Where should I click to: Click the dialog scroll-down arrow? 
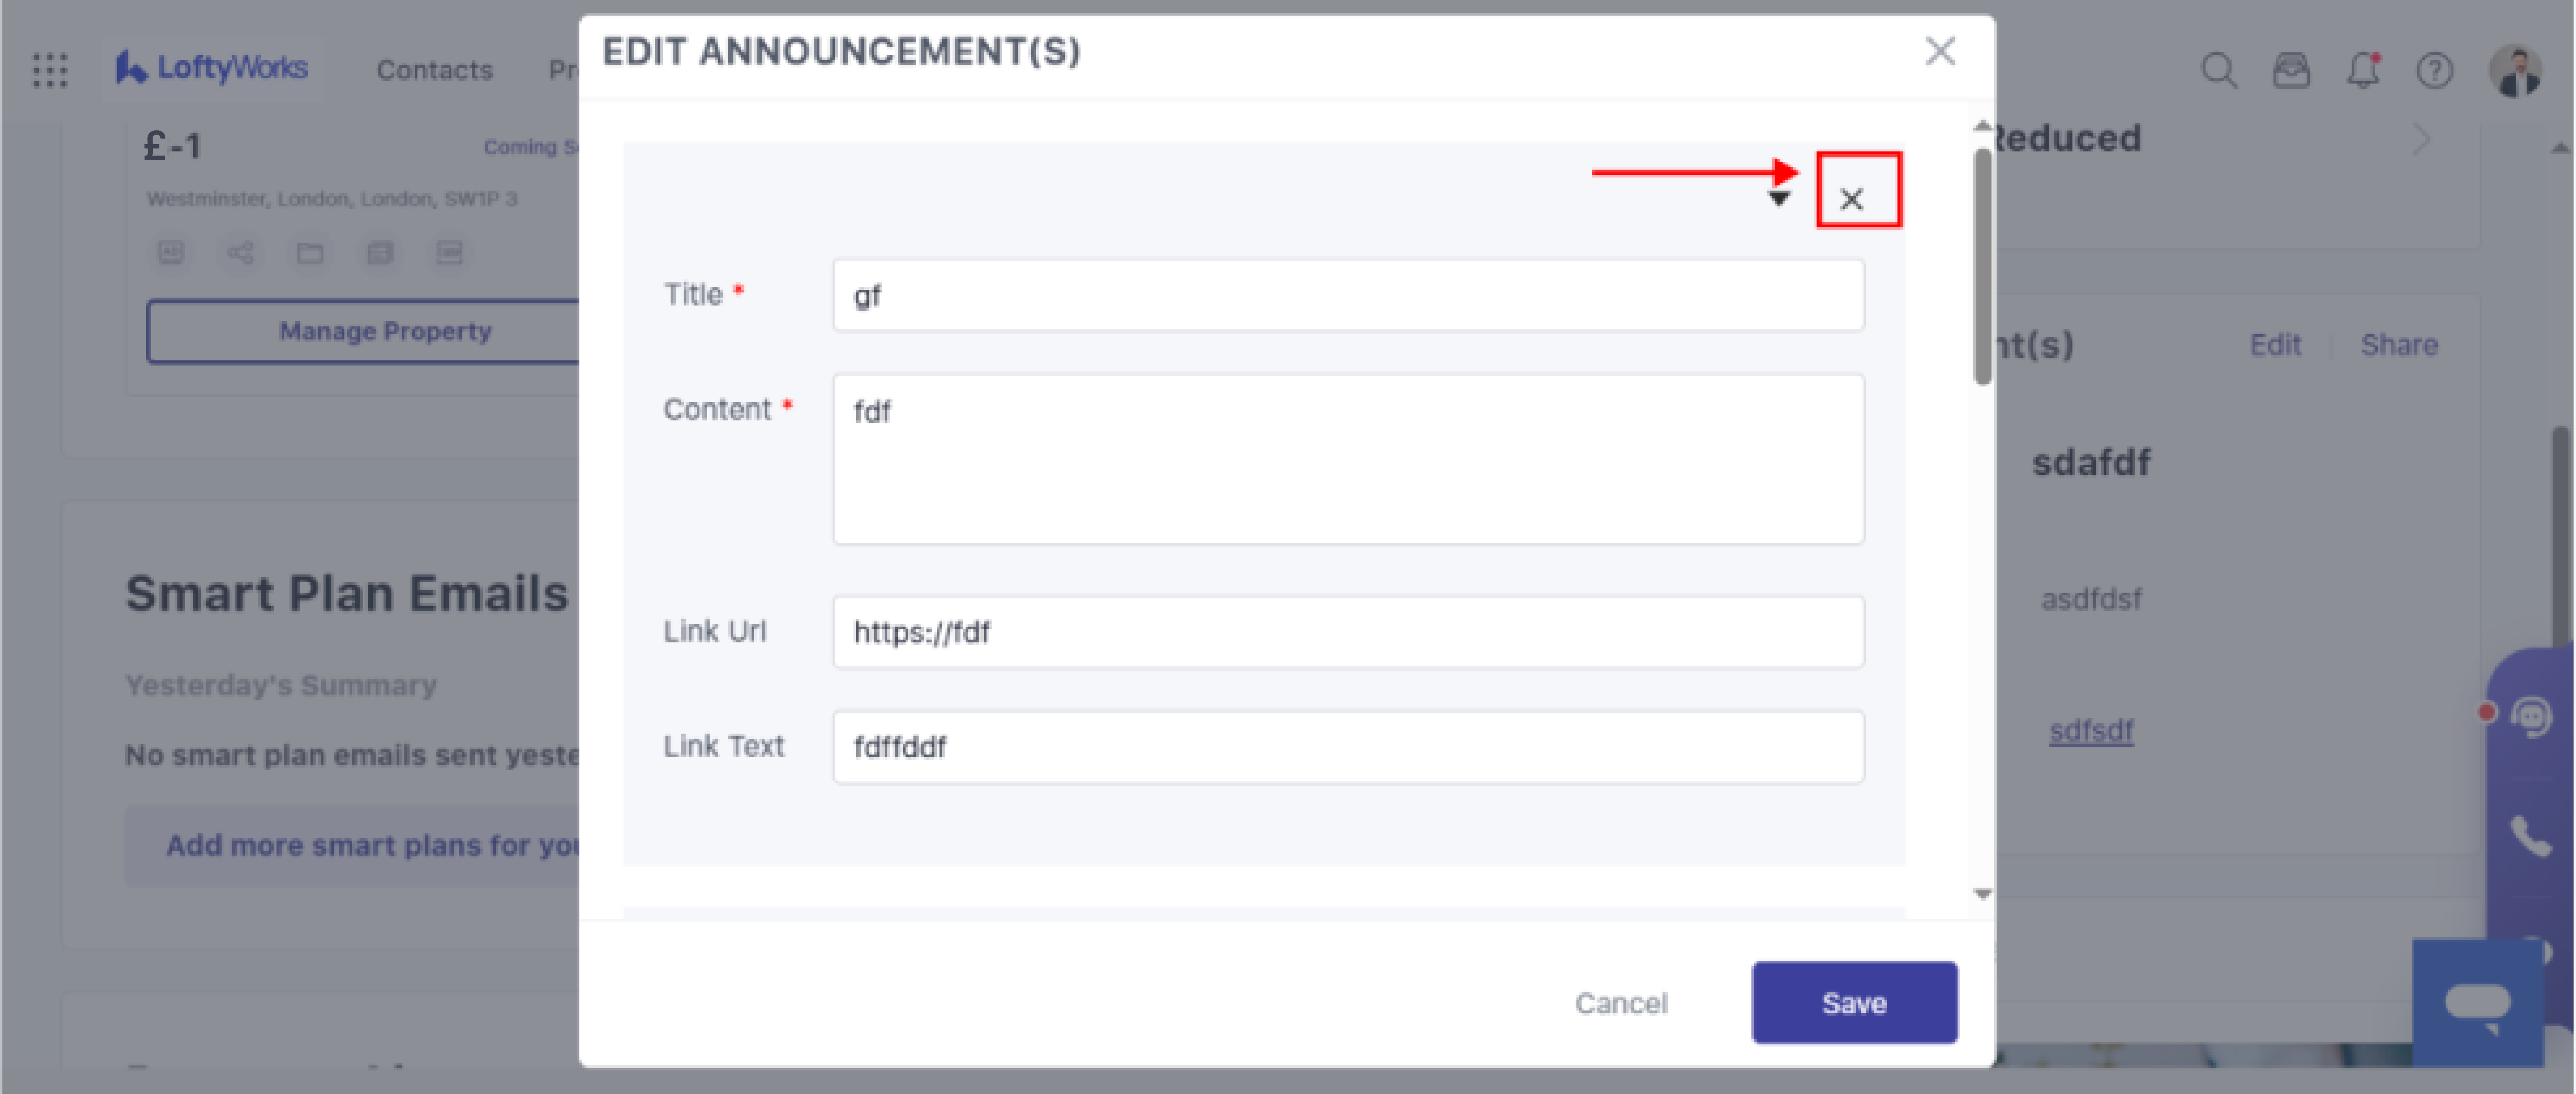point(1982,894)
